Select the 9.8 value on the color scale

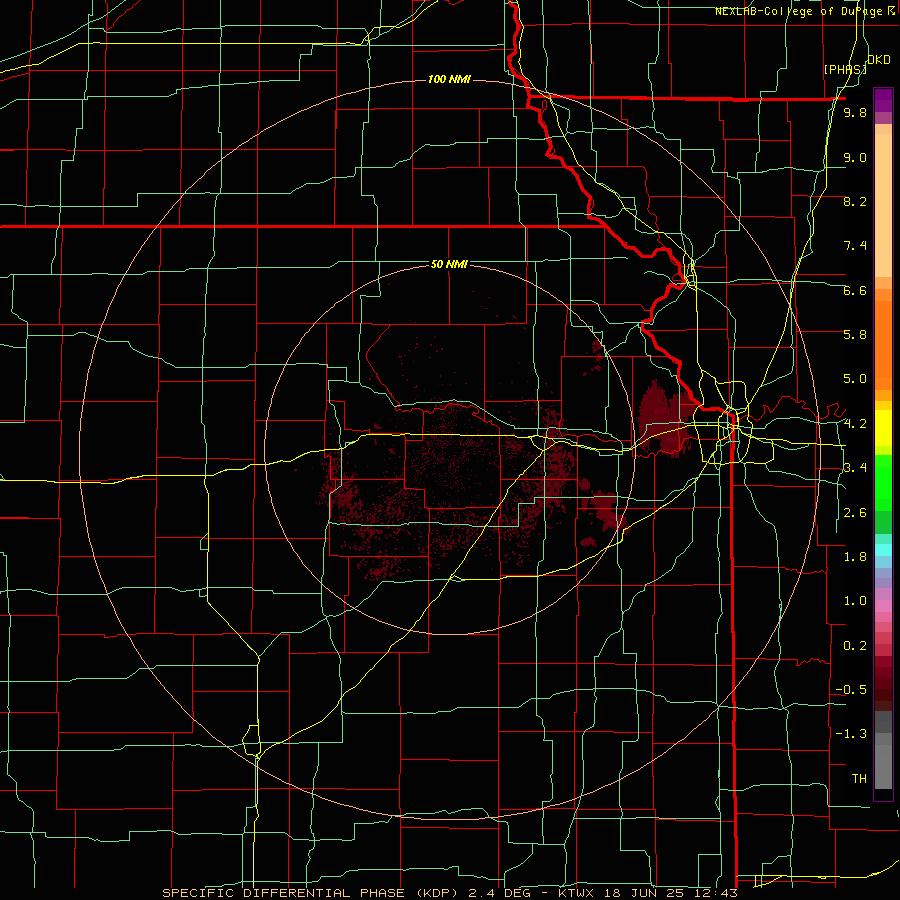click(855, 113)
